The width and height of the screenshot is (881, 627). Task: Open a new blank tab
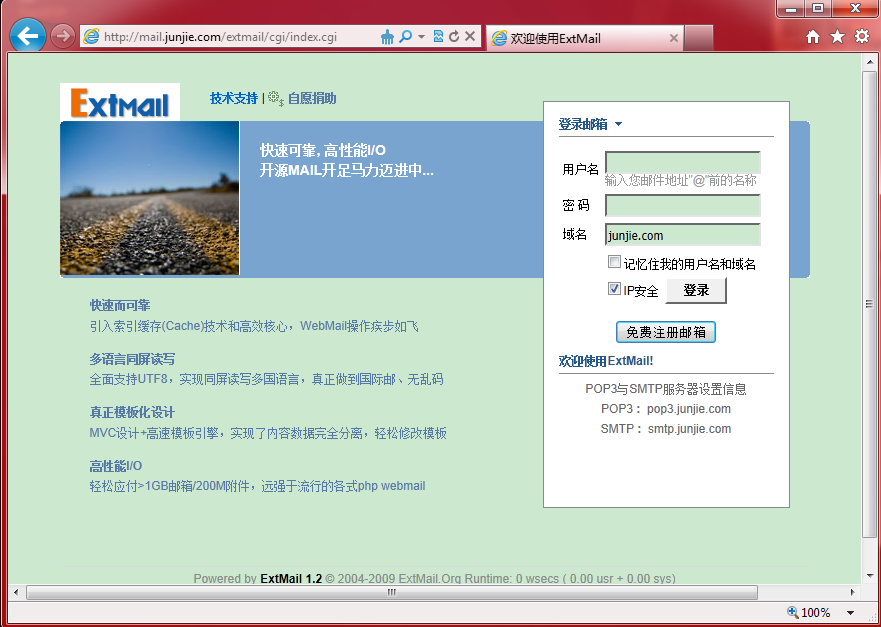tap(699, 38)
